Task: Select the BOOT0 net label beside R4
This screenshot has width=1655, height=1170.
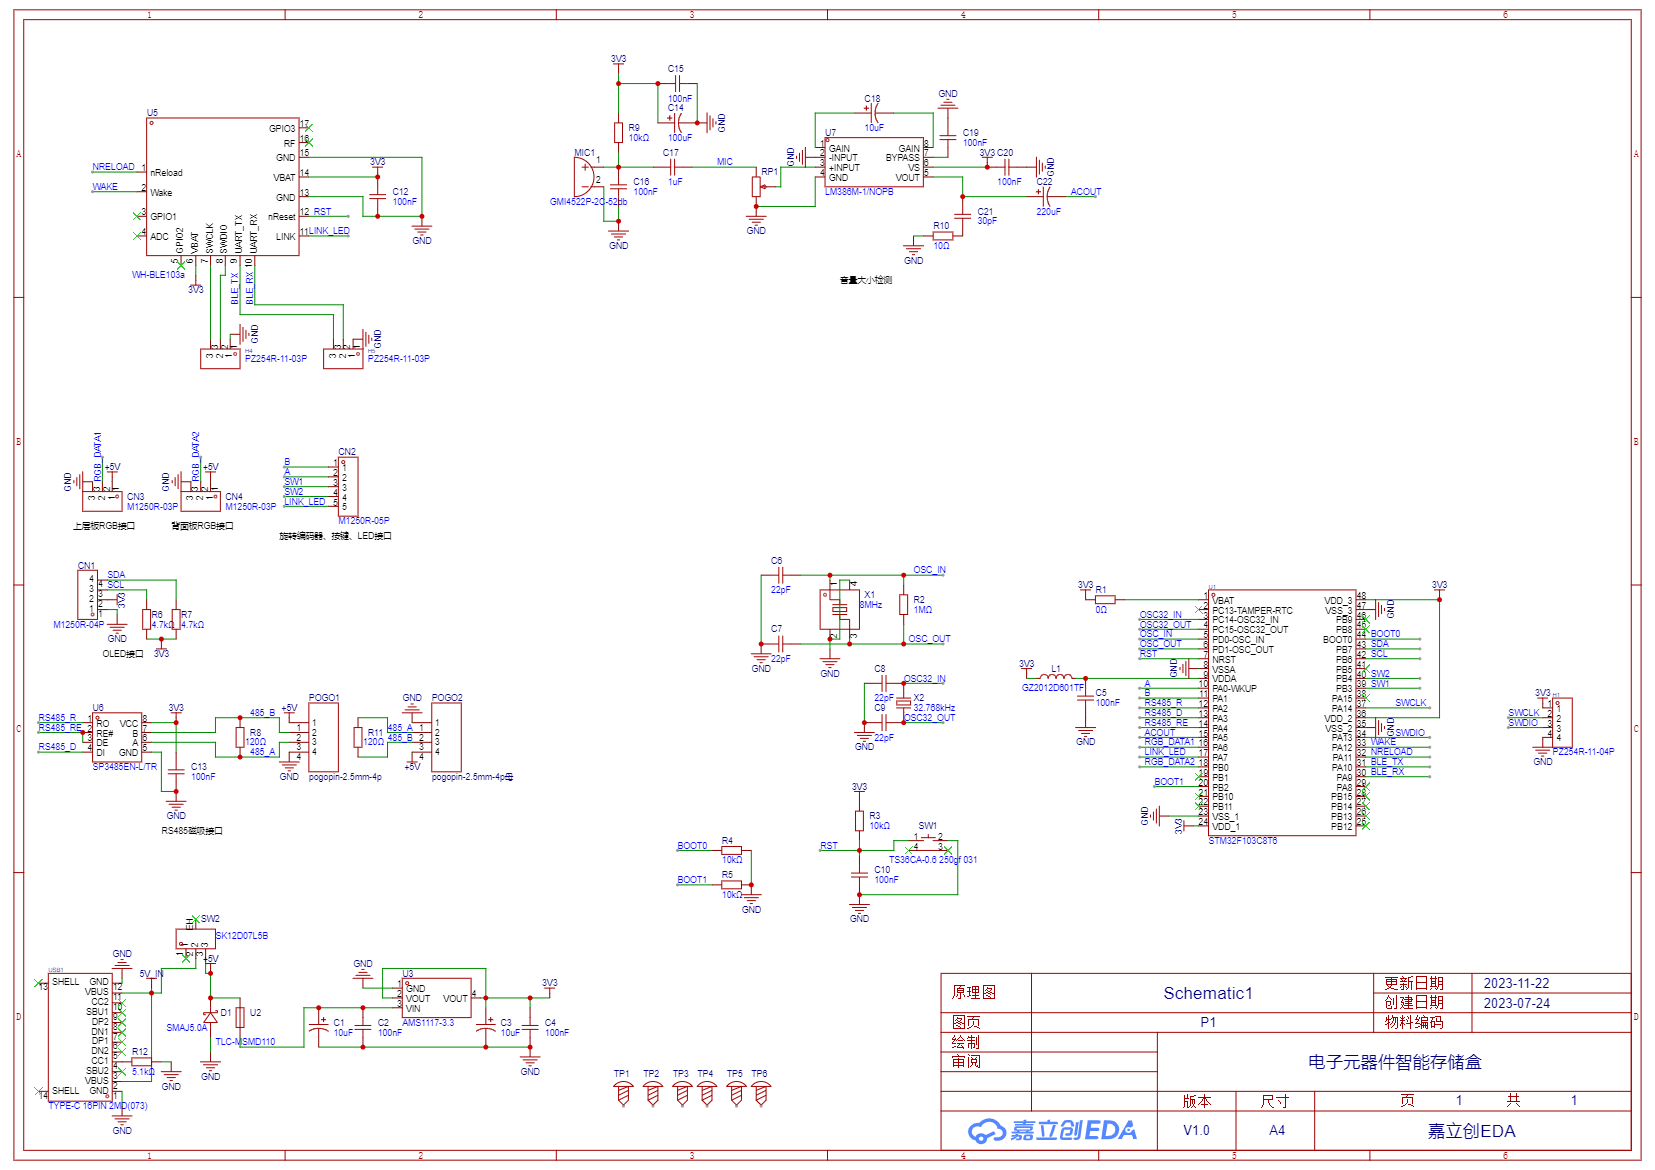Action: click(x=692, y=846)
